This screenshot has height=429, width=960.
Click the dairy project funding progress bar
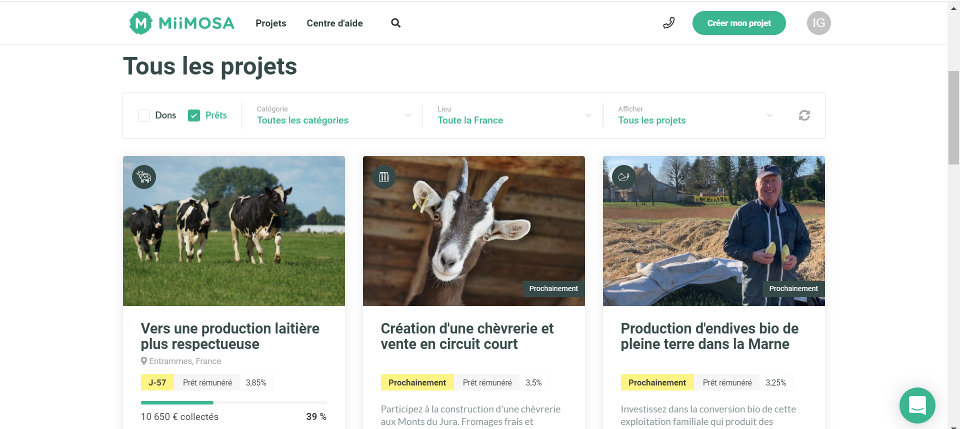point(234,402)
